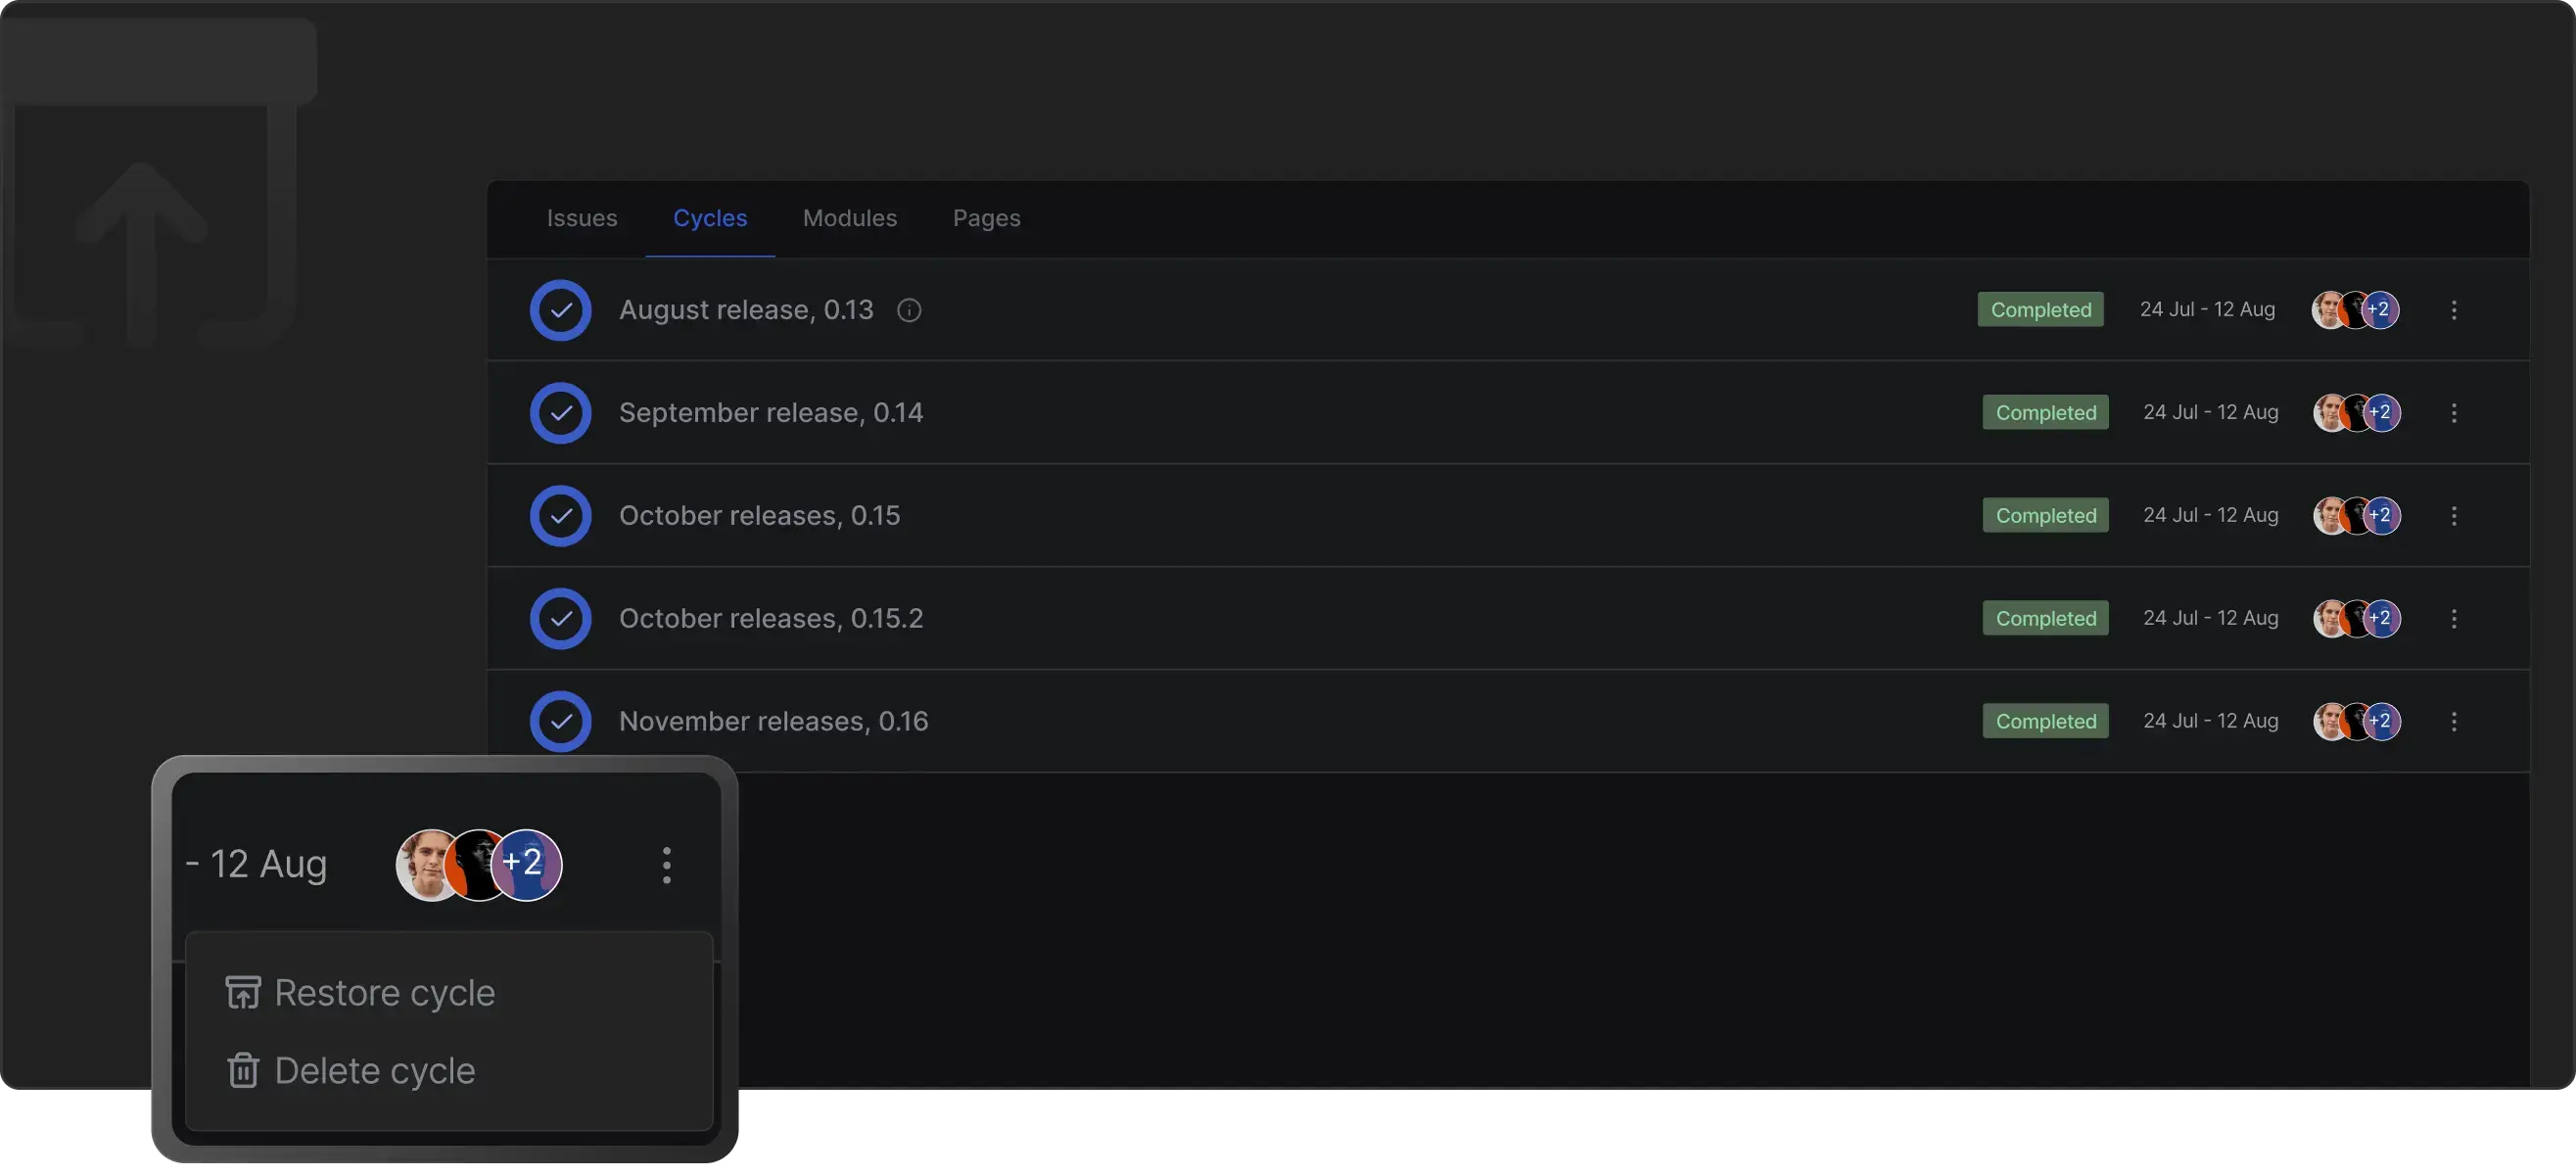Viewport: 2576px width, 1175px height.
Task: Open the November releases 0.16 options menu
Action: tap(2453, 721)
